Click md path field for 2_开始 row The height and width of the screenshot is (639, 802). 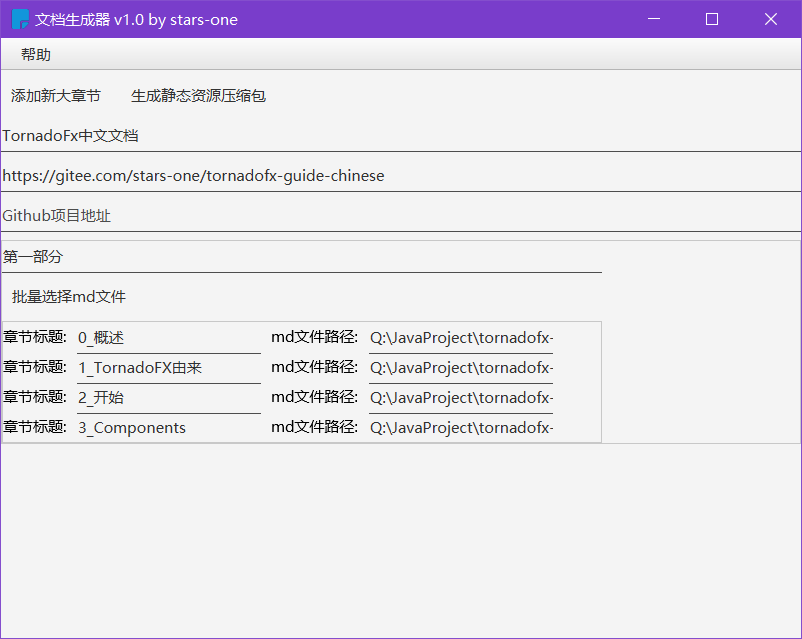[461, 398]
